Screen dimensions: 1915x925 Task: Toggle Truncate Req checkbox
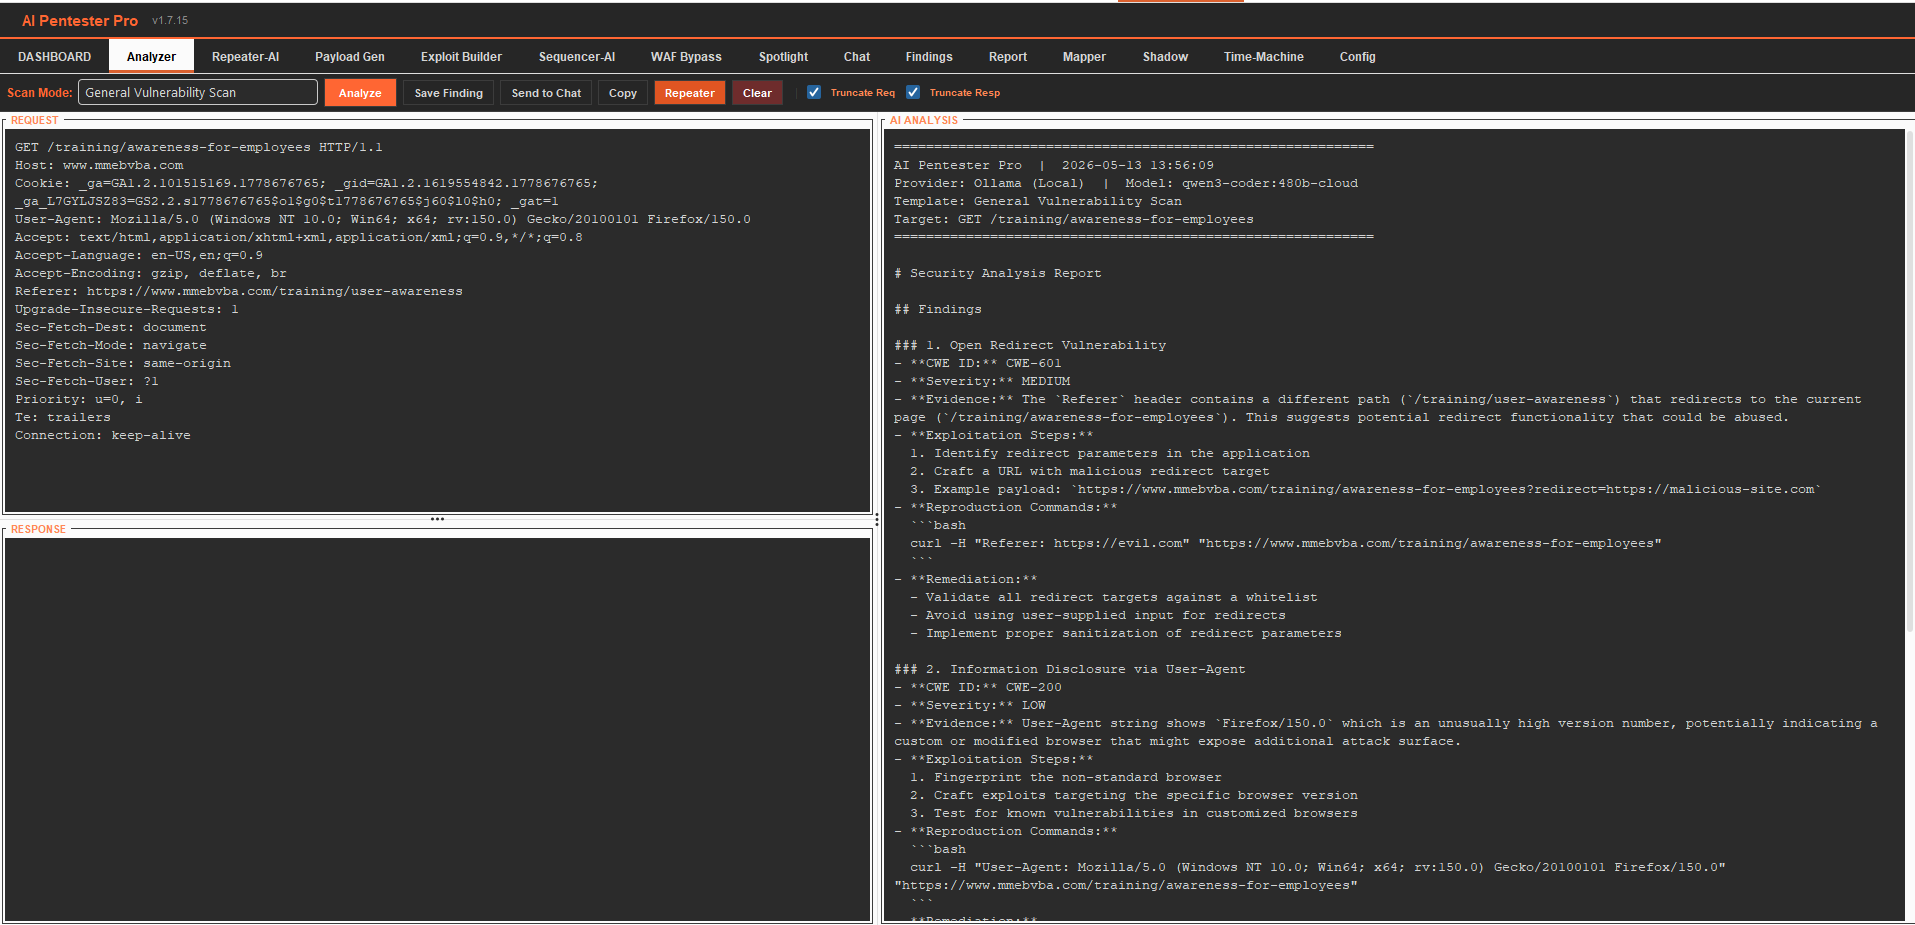(814, 92)
